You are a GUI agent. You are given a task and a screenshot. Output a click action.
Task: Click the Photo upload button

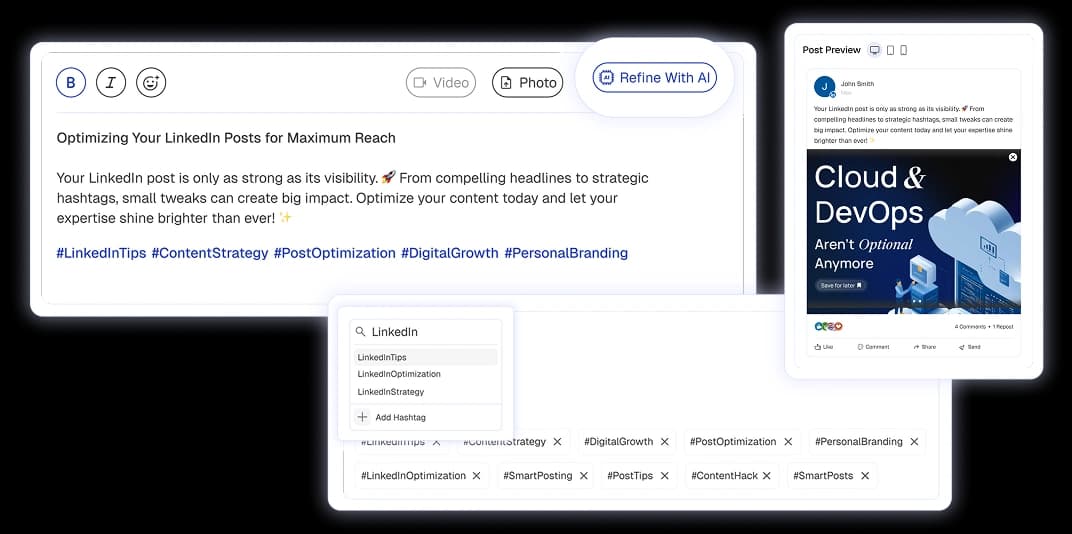527,83
